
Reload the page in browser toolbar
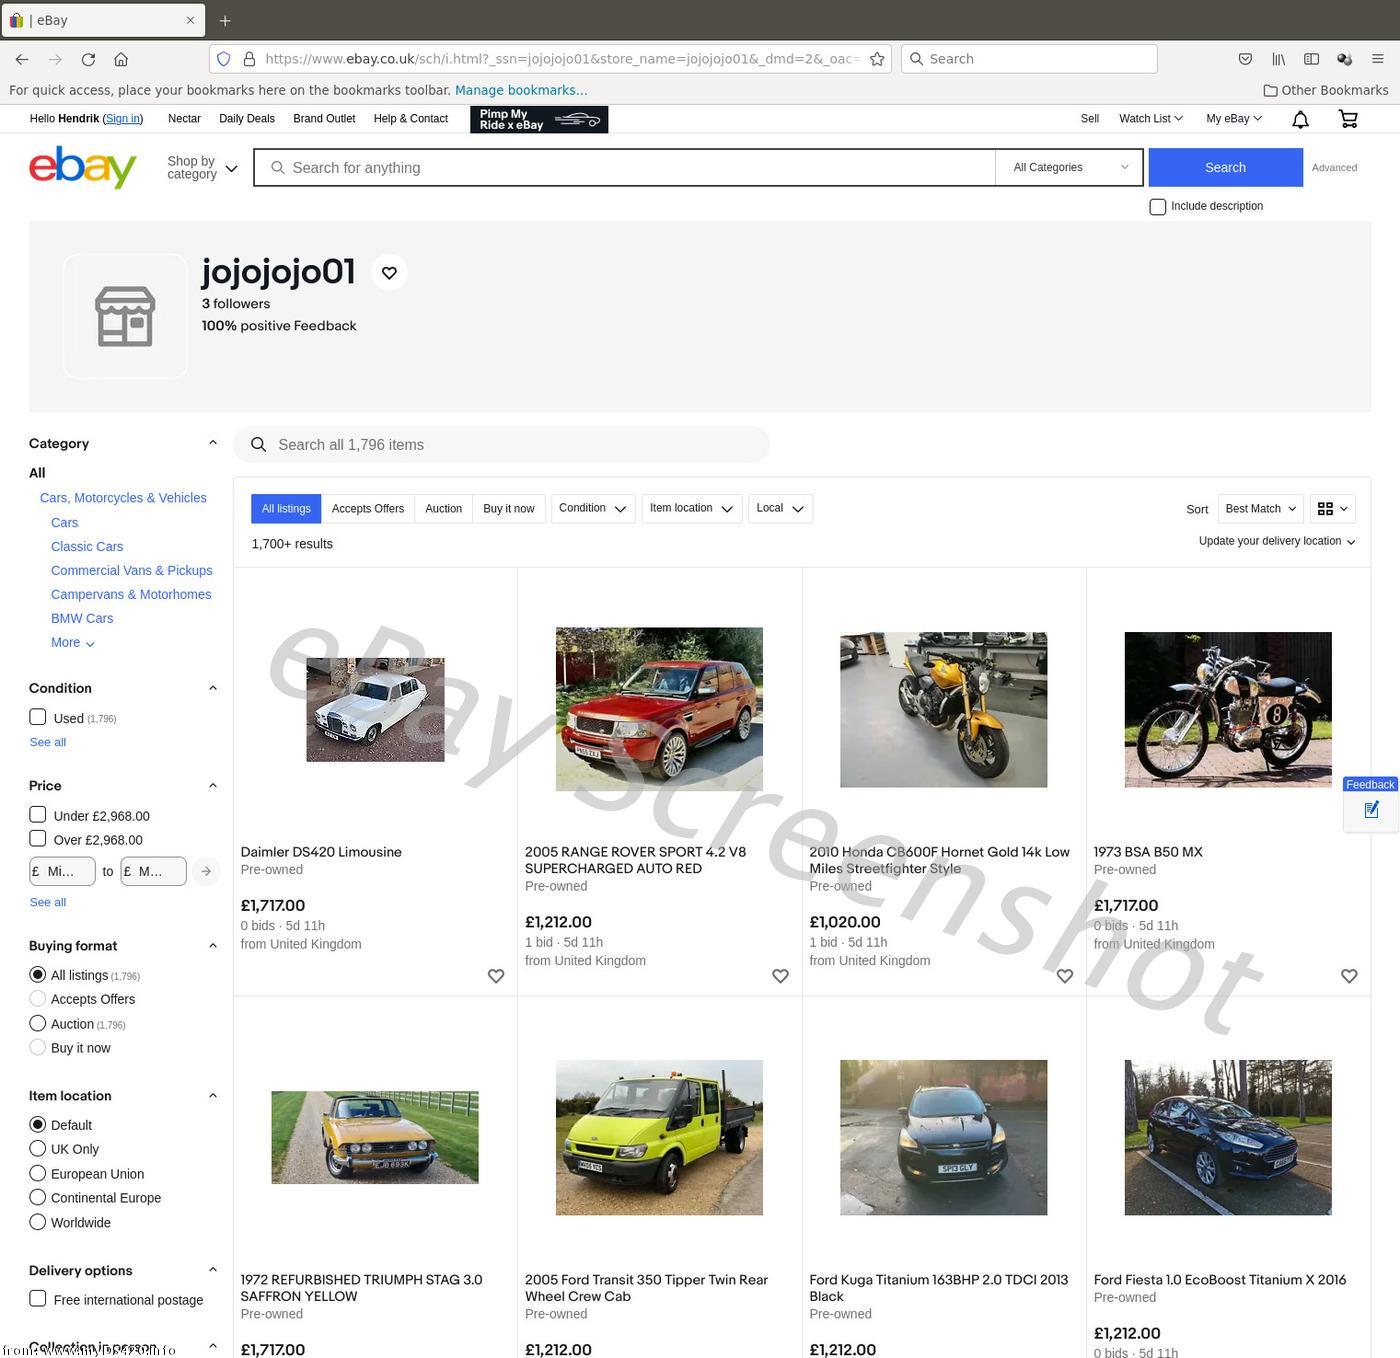(x=88, y=59)
